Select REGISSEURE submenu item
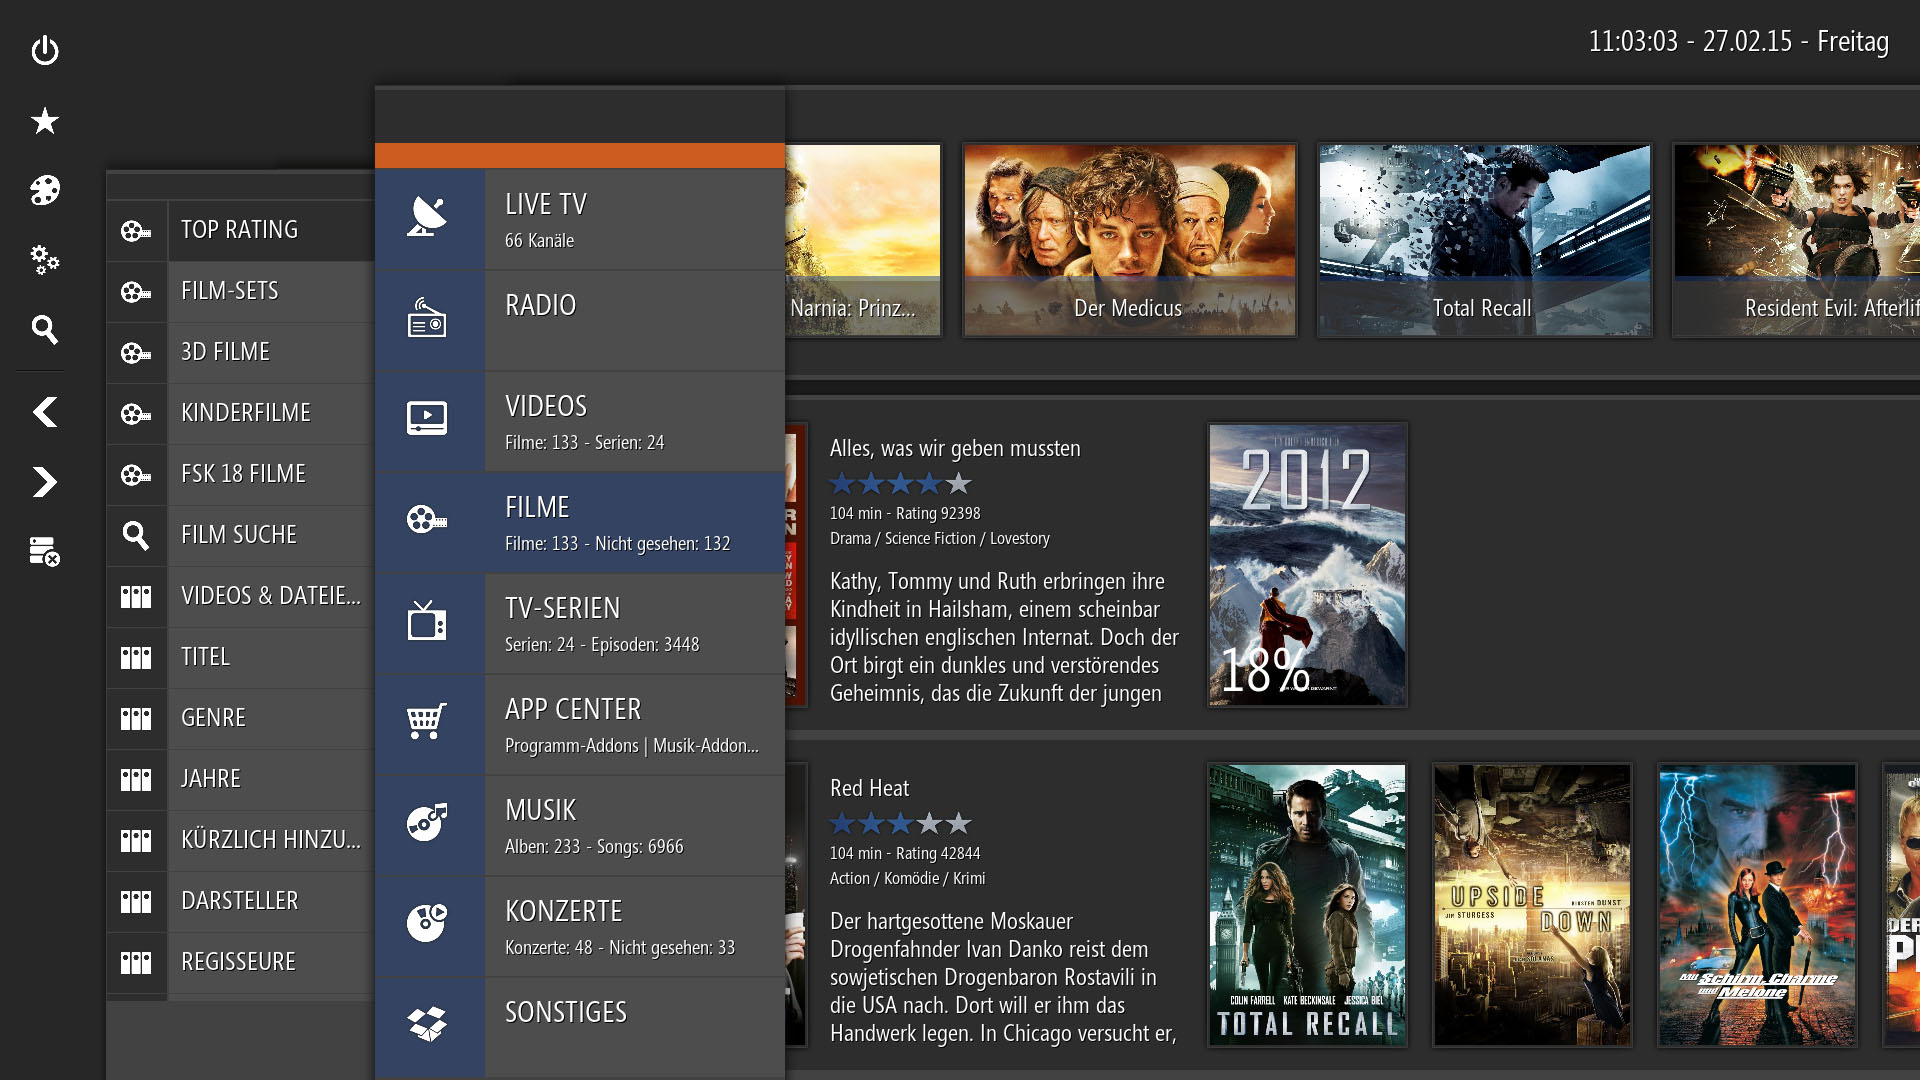 coord(240,962)
